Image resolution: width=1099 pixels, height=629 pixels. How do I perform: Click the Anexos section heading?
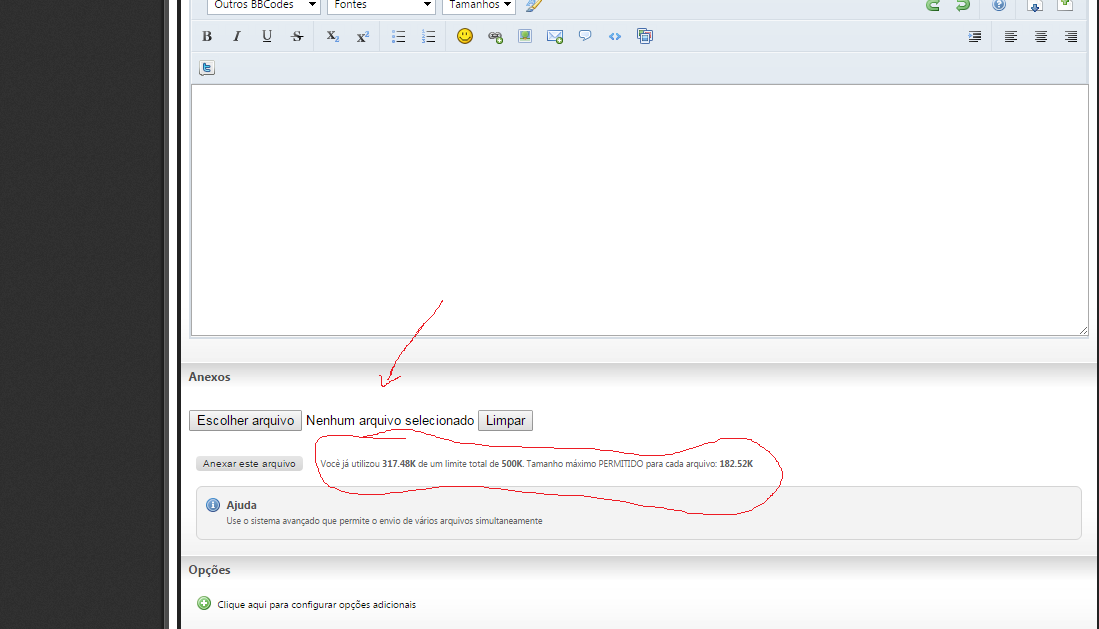[209, 377]
